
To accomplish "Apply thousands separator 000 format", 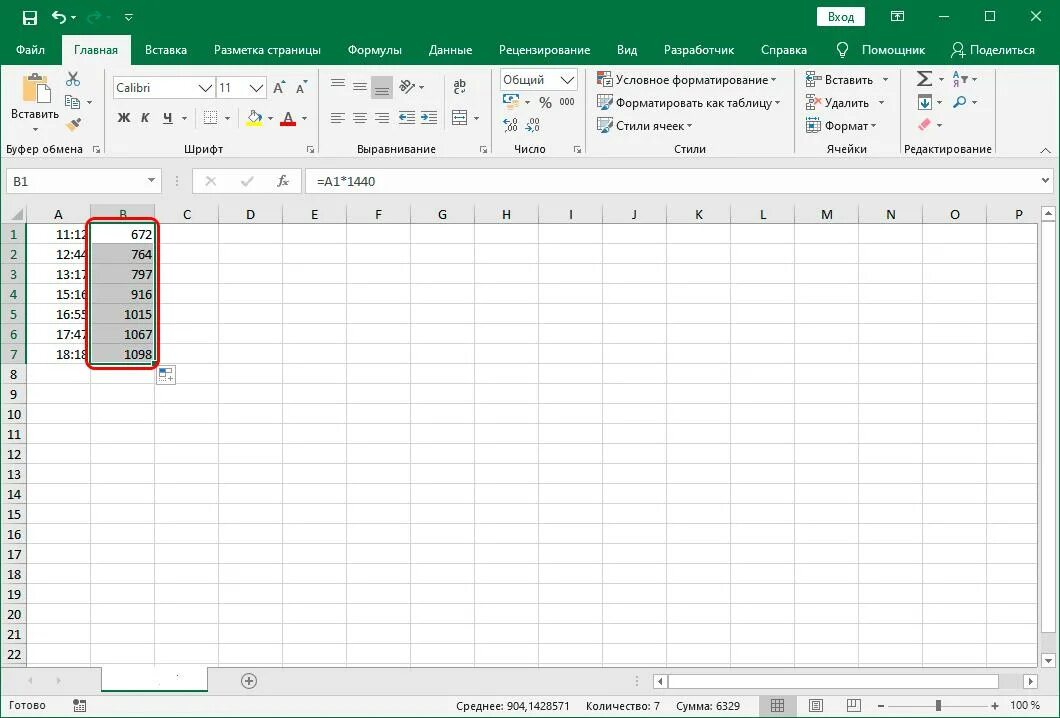I will pos(567,102).
